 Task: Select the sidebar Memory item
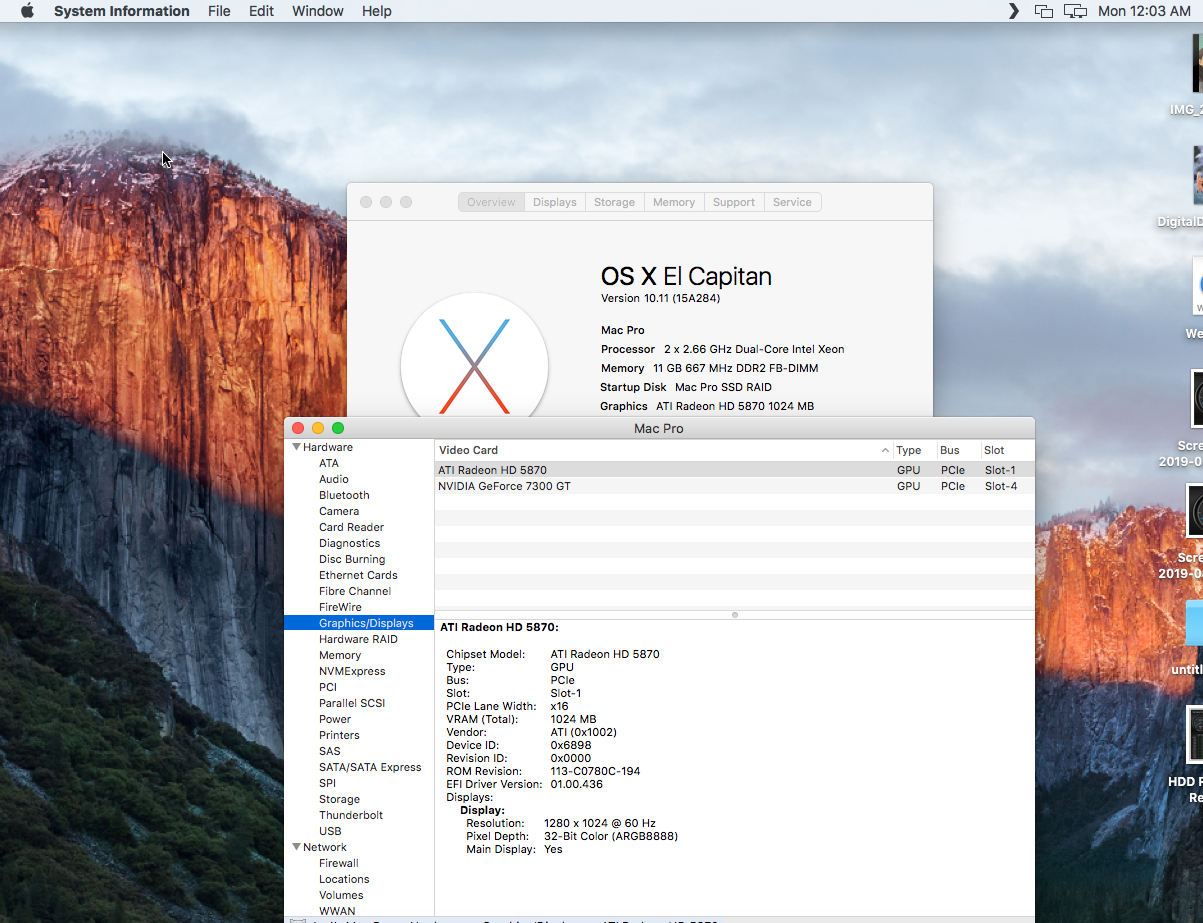click(340, 655)
